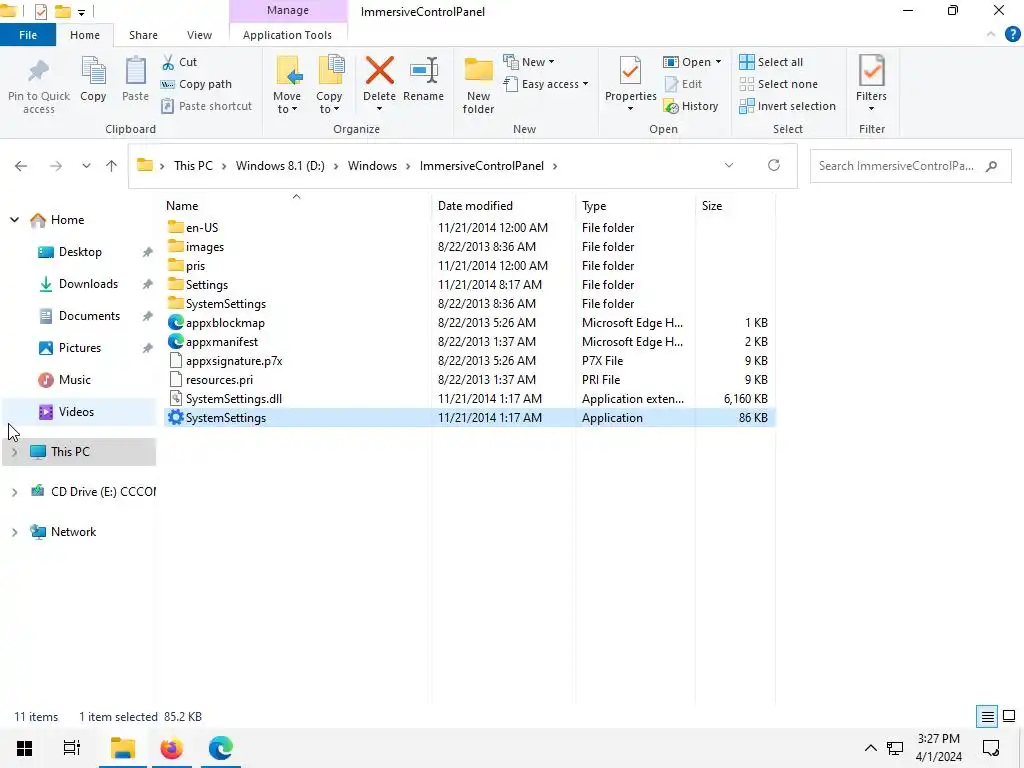Expand CD Drive (E:) node
1024x768 pixels.
coord(14,492)
